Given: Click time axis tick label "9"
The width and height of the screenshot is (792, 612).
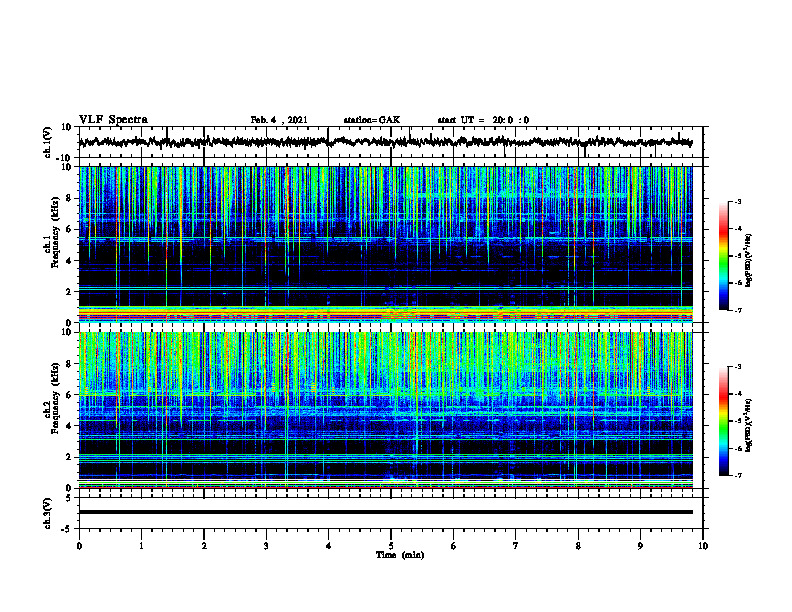Looking at the screenshot, I should tap(640, 546).
